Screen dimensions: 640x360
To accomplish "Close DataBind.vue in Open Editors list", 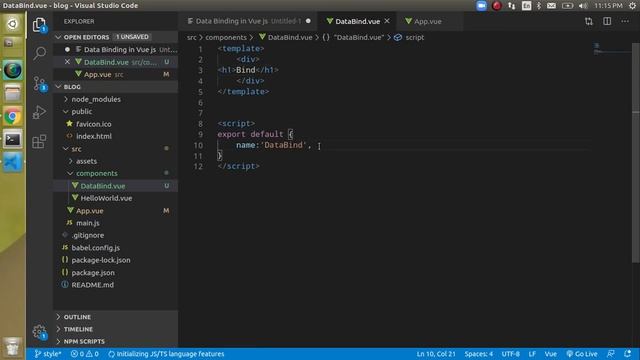I will [67, 62].
